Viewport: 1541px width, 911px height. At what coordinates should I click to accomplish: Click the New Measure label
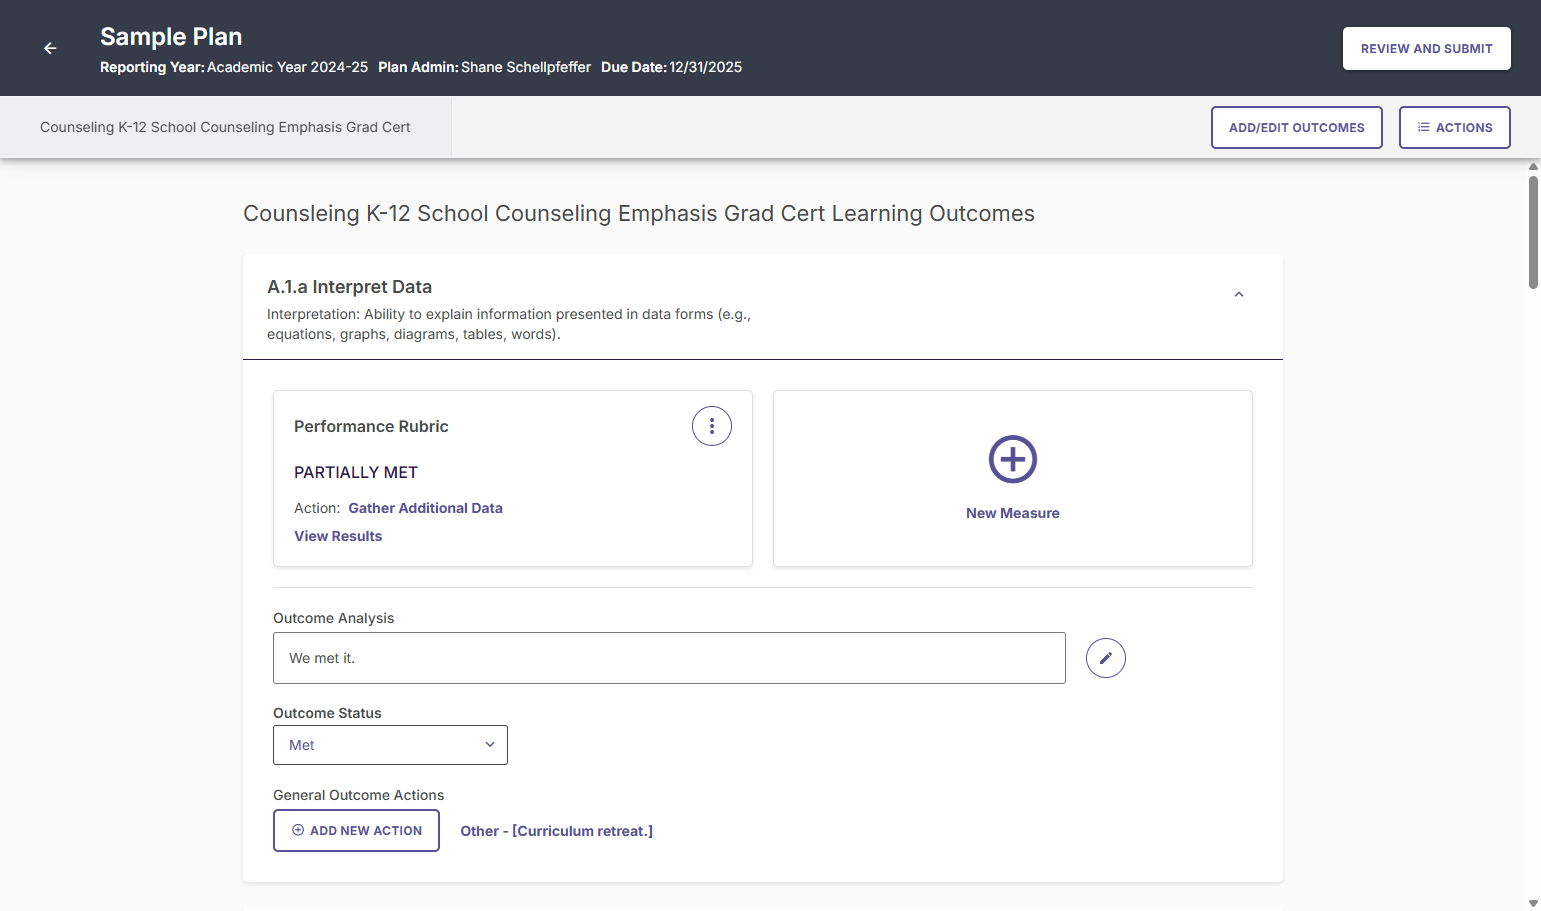pos(1013,513)
